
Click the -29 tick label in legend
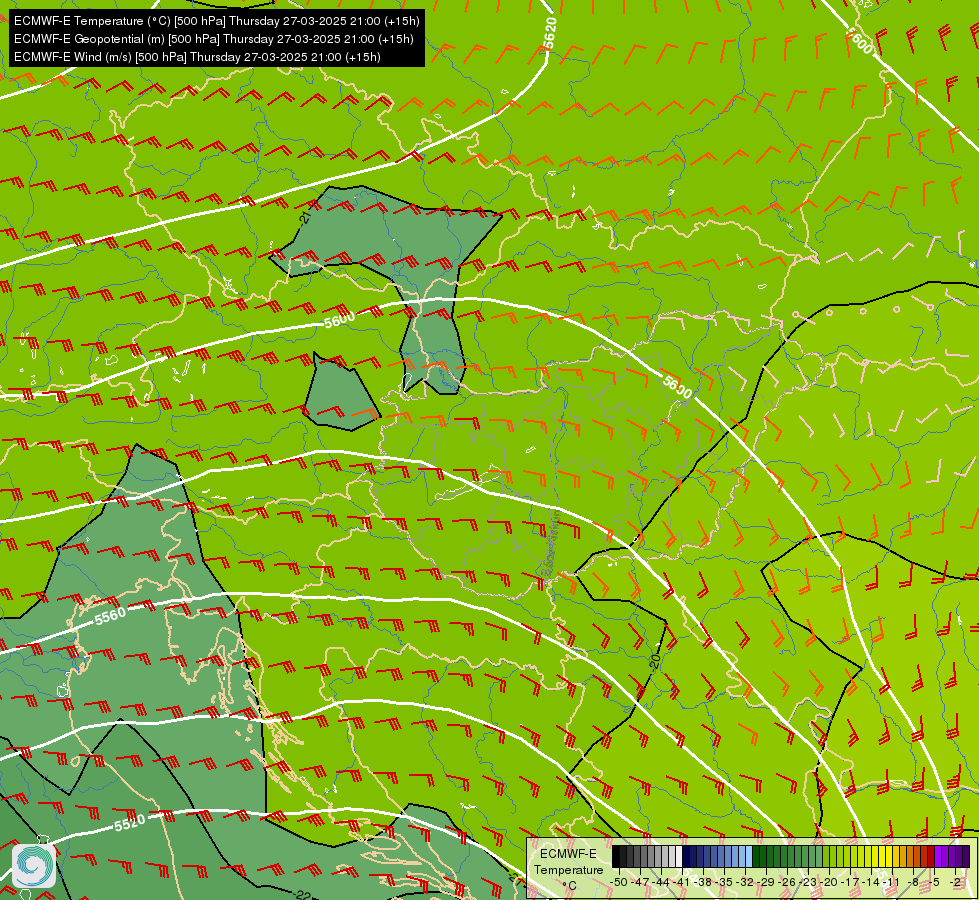pyautogui.click(x=766, y=882)
